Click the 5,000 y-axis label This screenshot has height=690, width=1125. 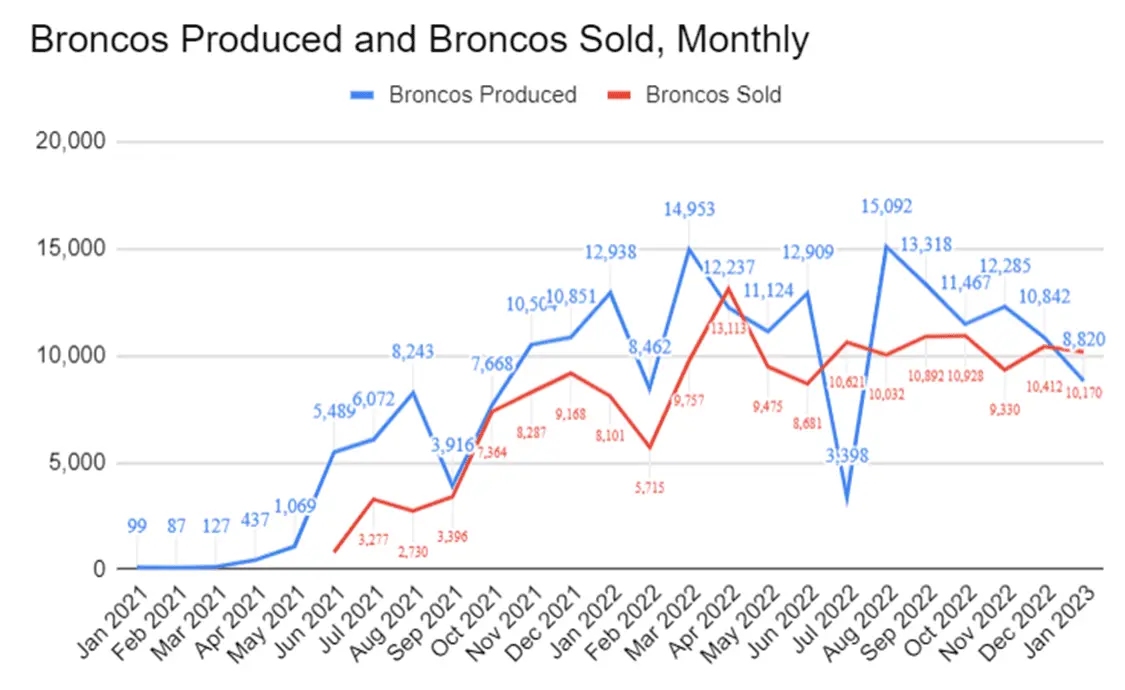pyautogui.click(x=80, y=463)
